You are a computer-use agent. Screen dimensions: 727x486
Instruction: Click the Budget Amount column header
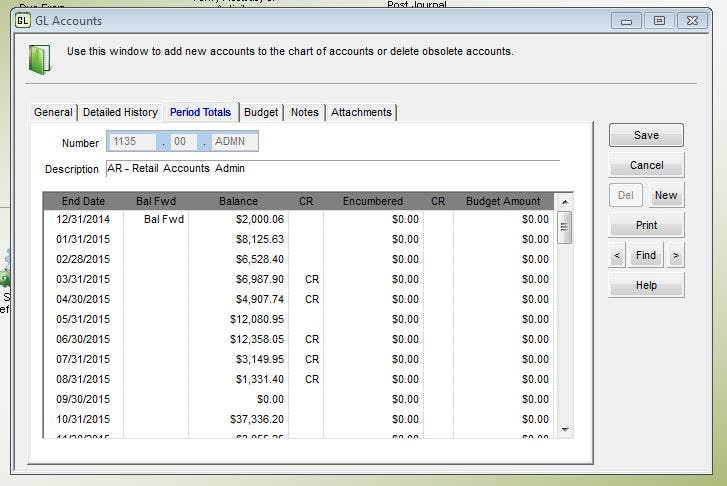coord(503,201)
